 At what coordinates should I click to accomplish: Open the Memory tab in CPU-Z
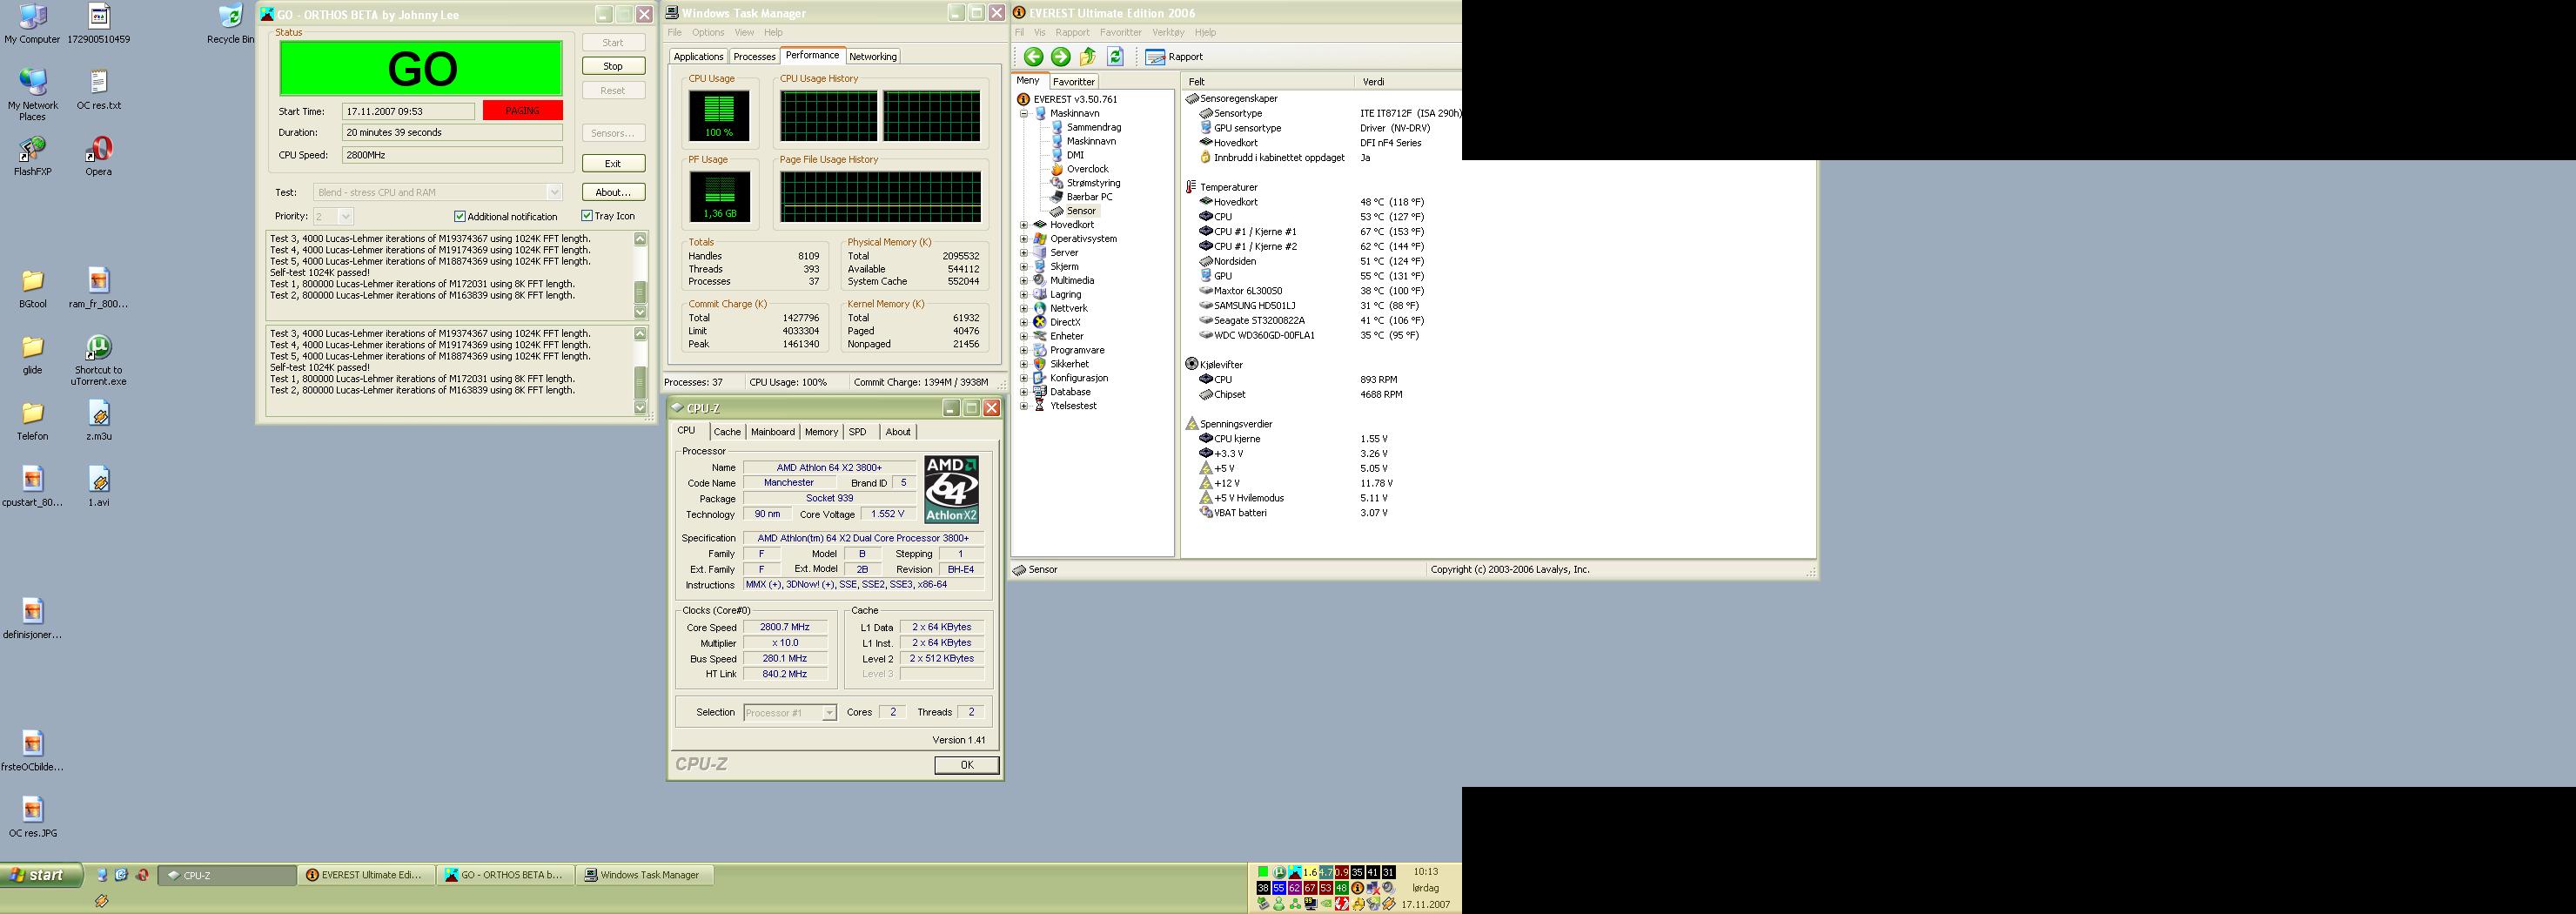[821, 432]
